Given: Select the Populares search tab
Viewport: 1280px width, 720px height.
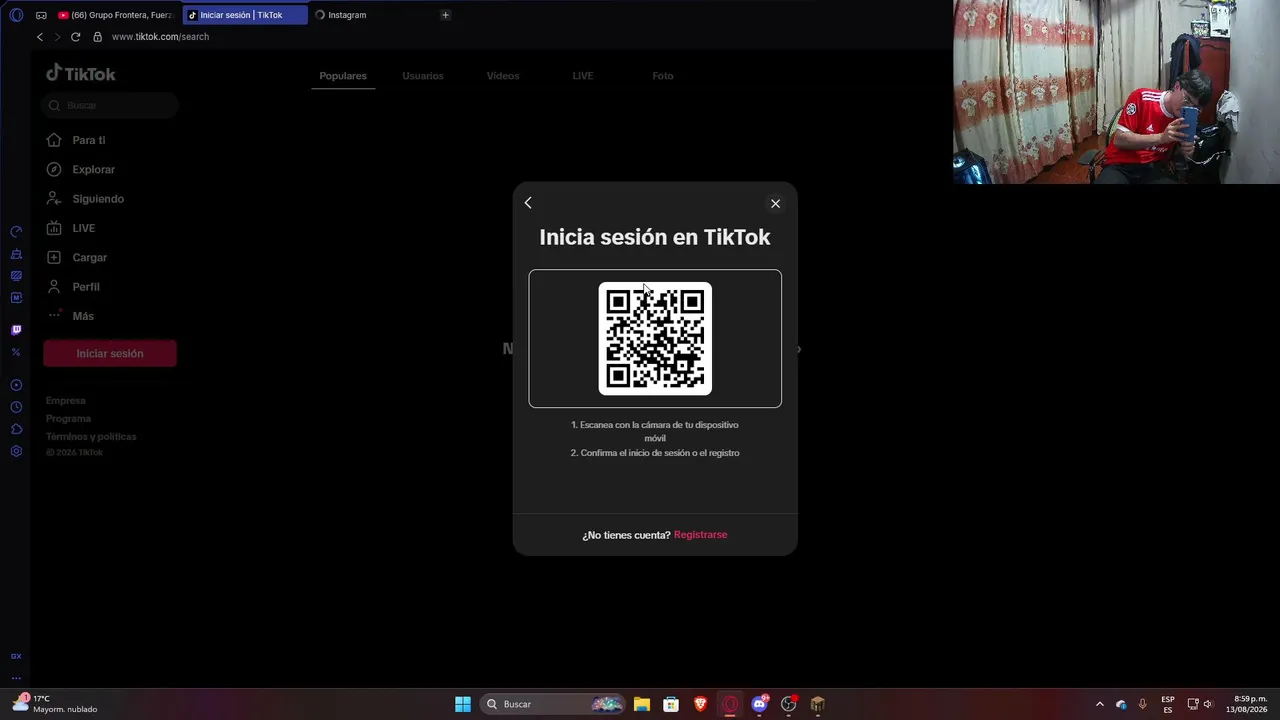Looking at the screenshot, I should click(x=343, y=76).
